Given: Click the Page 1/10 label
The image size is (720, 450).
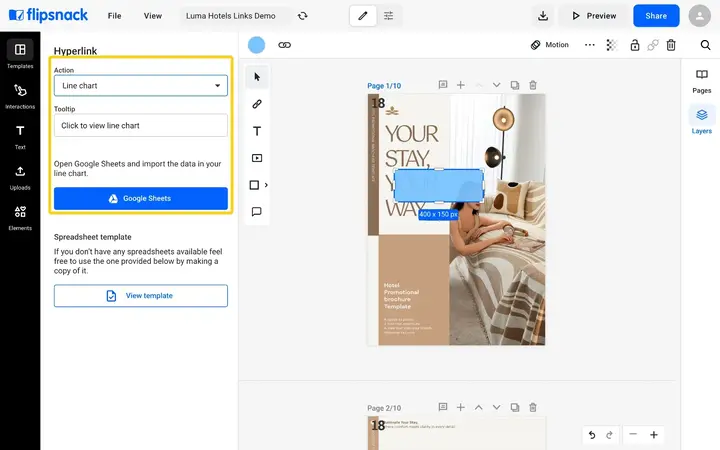Looking at the screenshot, I should (x=384, y=86).
